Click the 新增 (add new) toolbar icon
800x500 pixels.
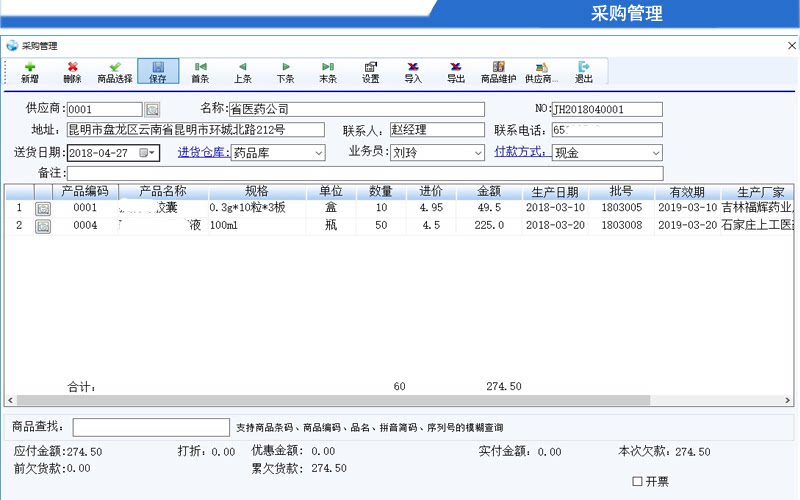30,72
